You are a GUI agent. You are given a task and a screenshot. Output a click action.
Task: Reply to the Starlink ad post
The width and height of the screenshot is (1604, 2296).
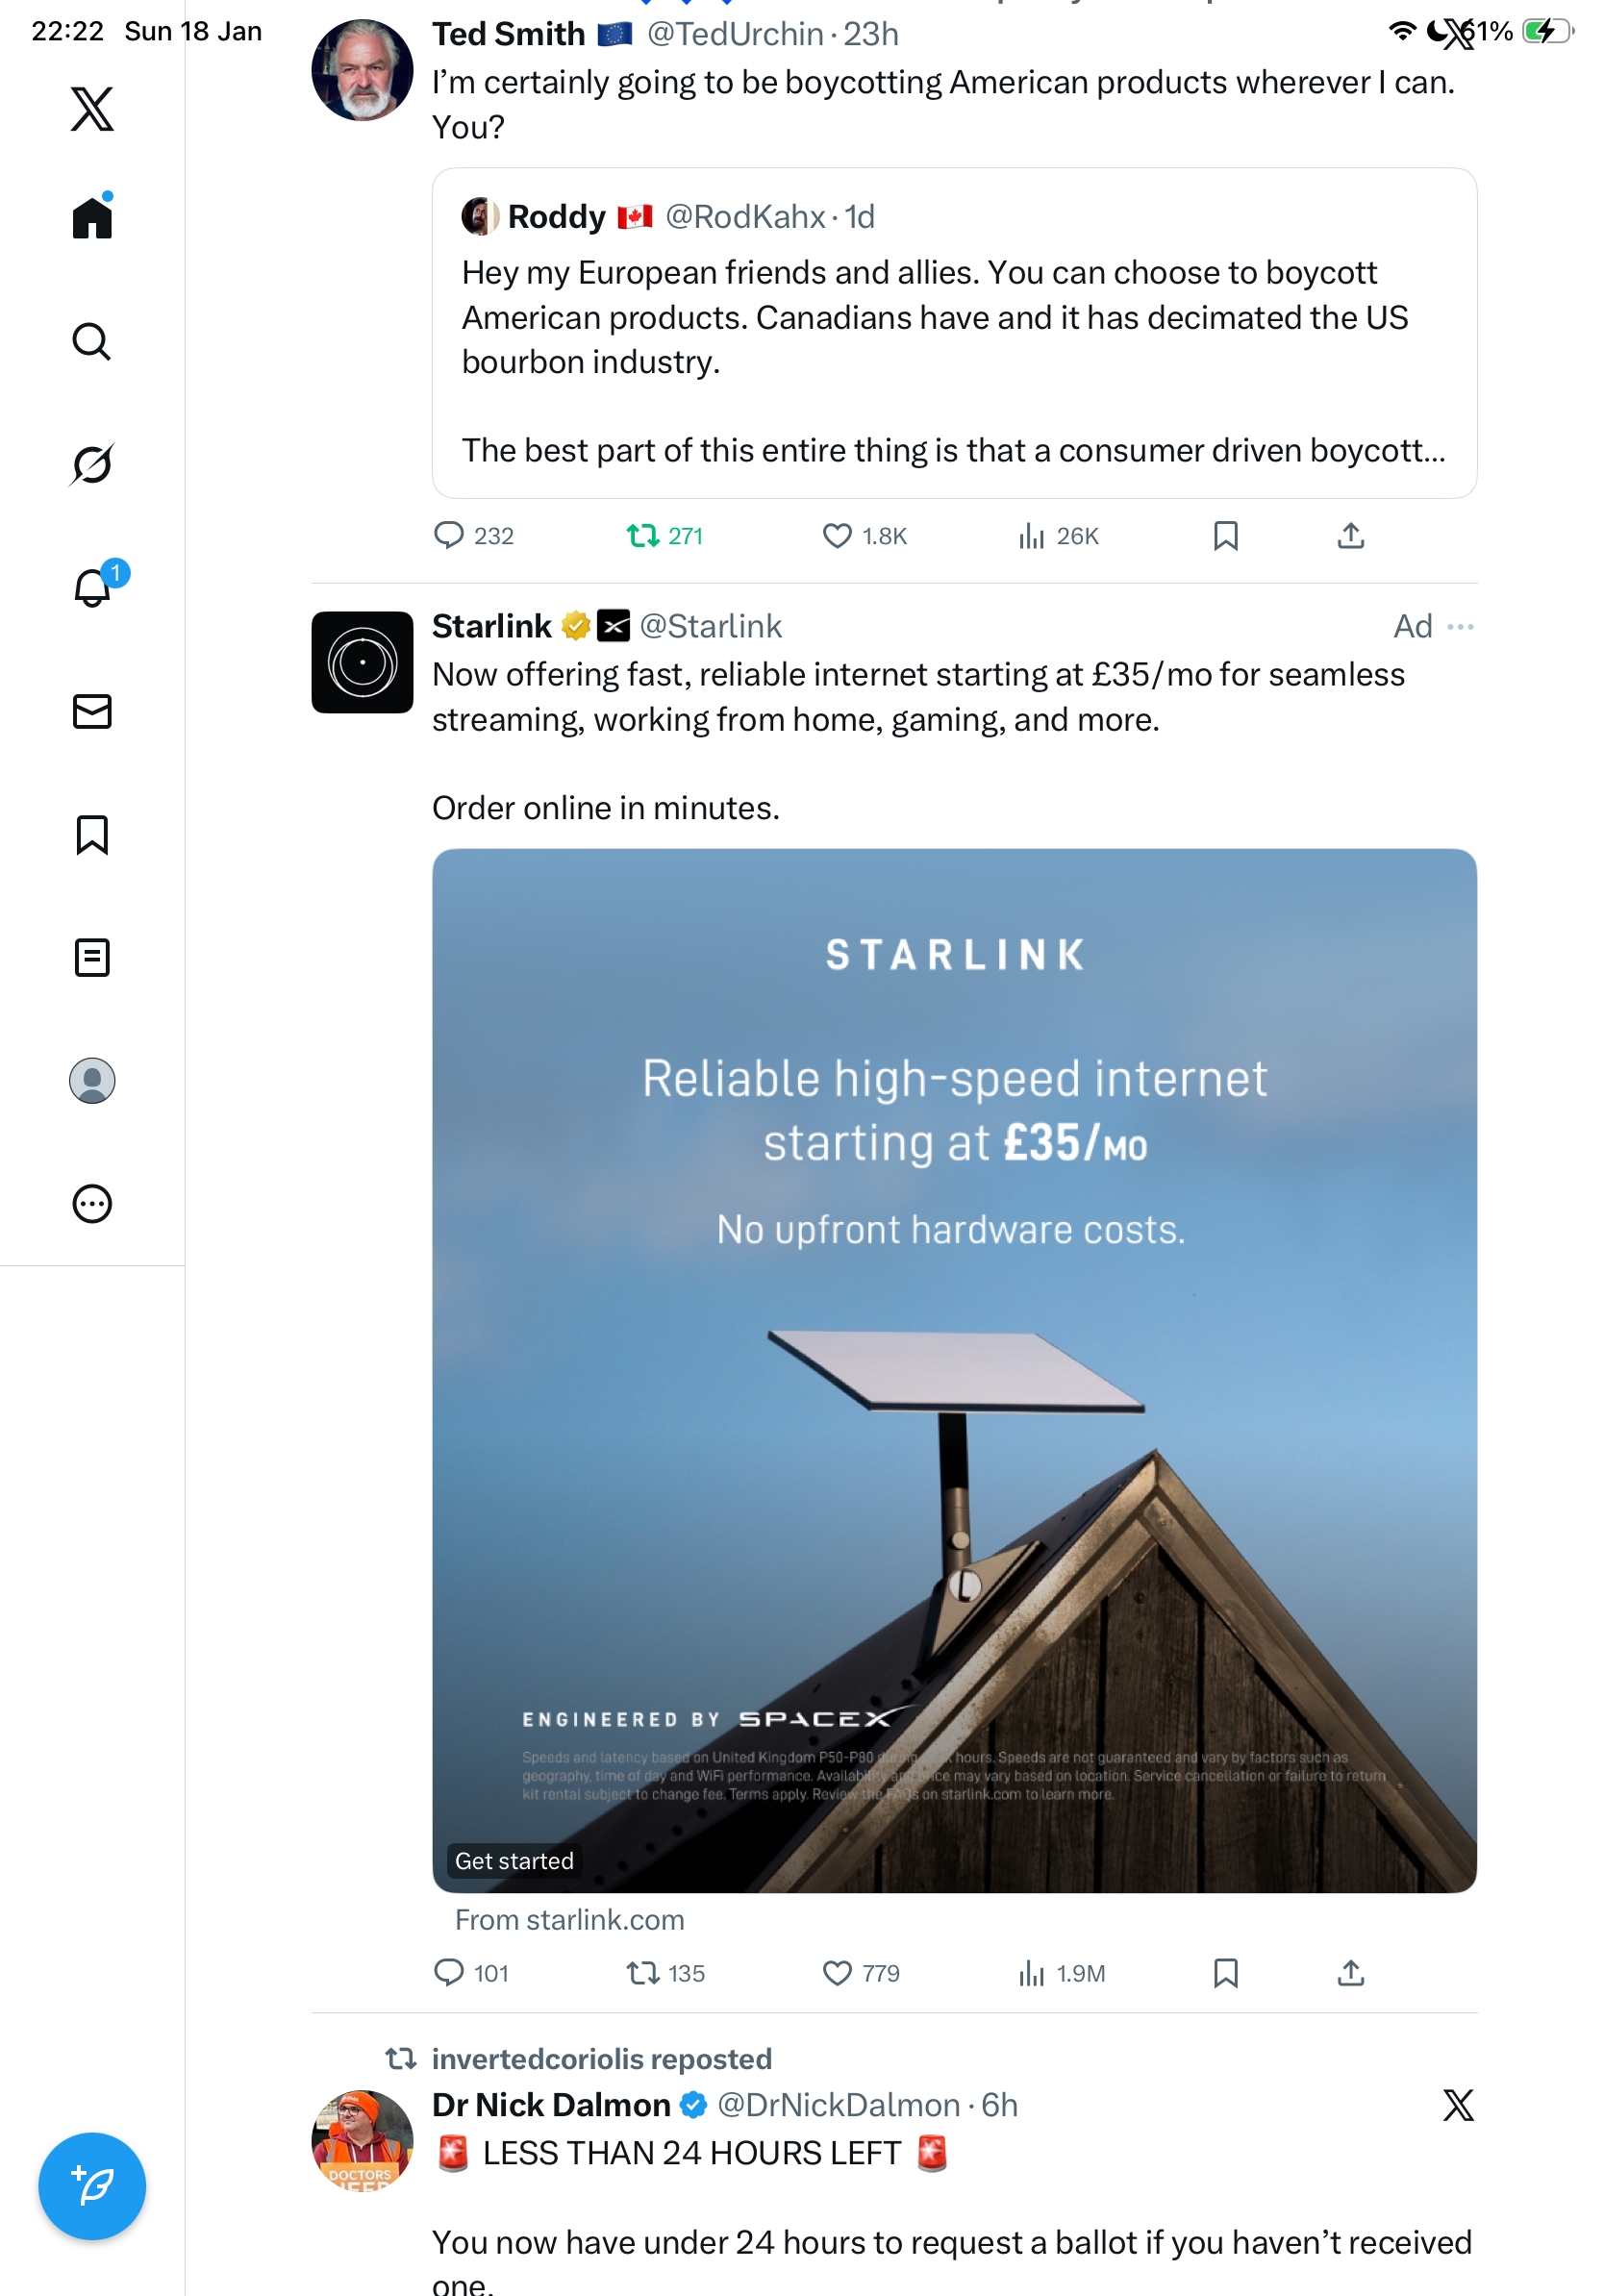[x=449, y=1972]
